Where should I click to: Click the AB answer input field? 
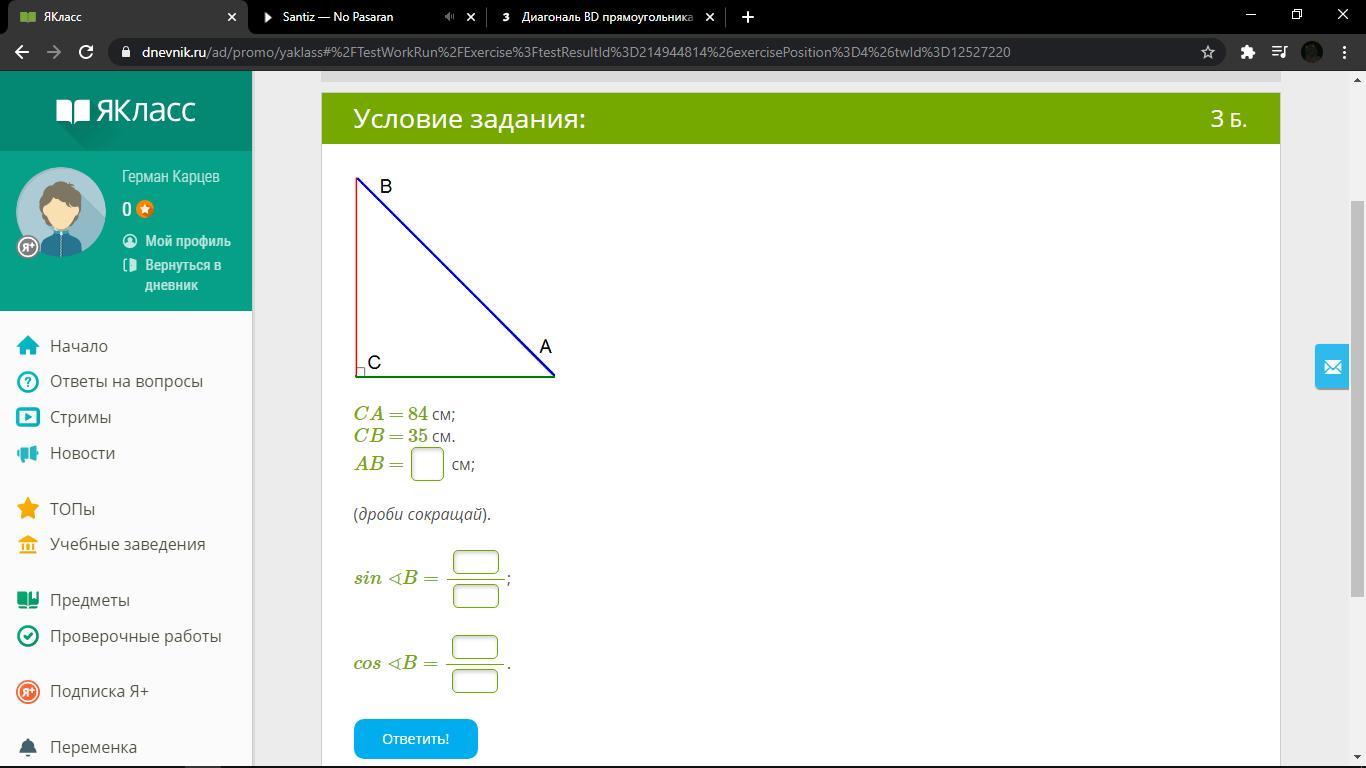click(427, 464)
